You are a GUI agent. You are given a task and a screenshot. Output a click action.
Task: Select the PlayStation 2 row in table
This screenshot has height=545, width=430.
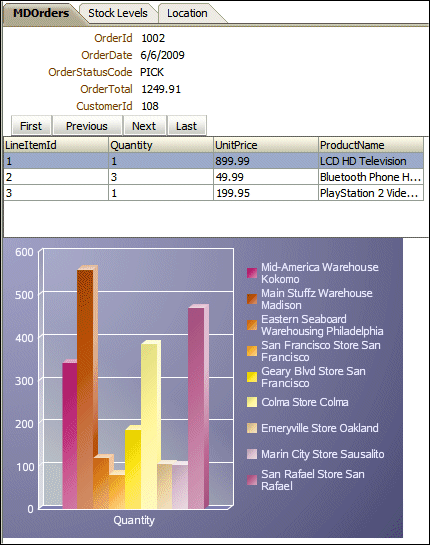[x=213, y=193]
